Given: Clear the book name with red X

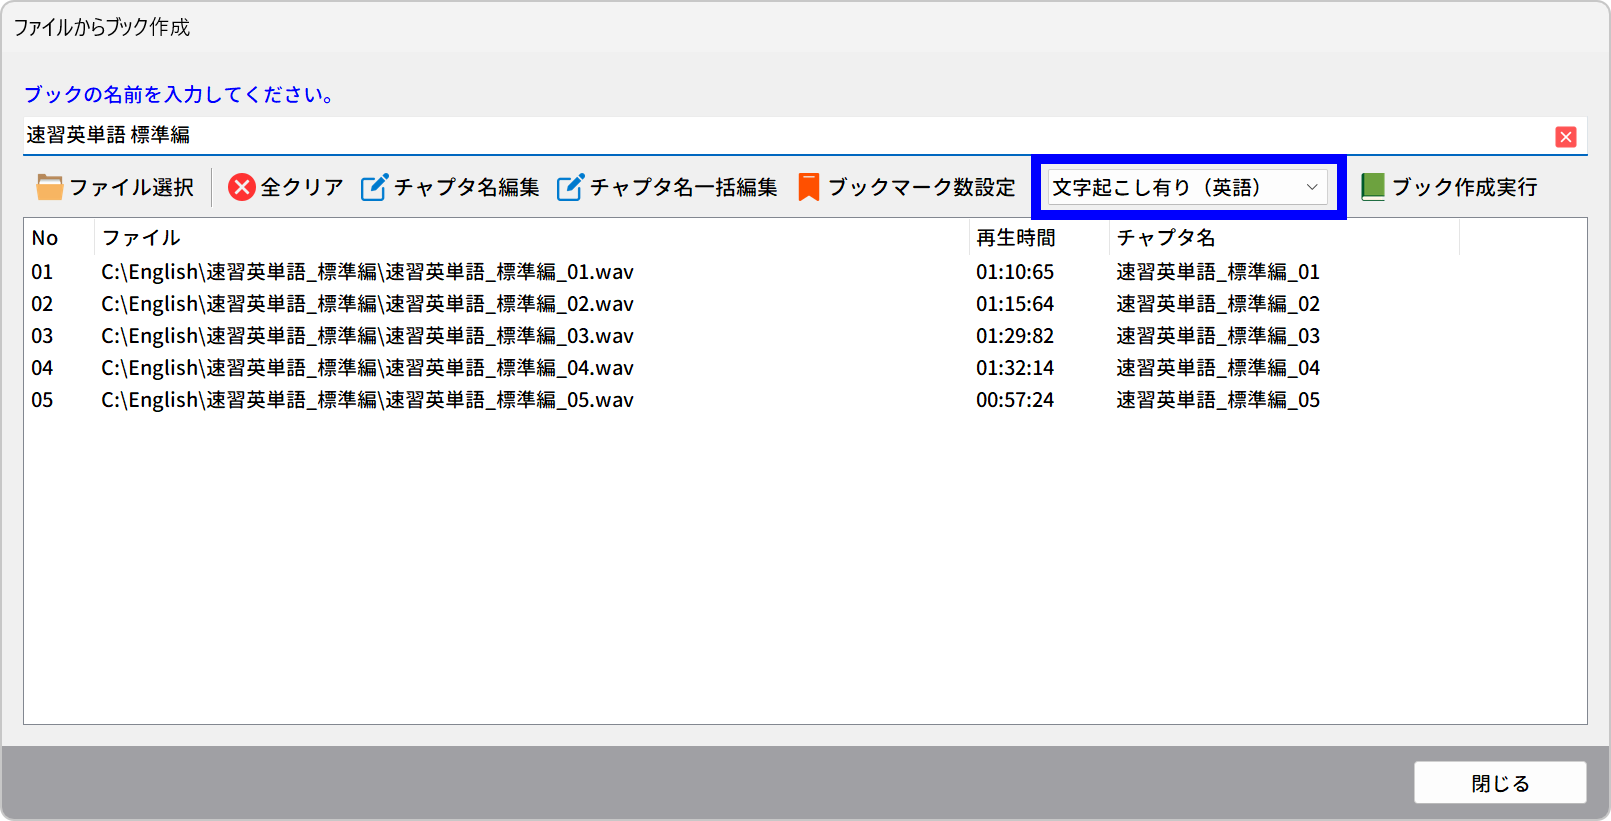Looking at the screenshot, I should [x=1566, y=137].
